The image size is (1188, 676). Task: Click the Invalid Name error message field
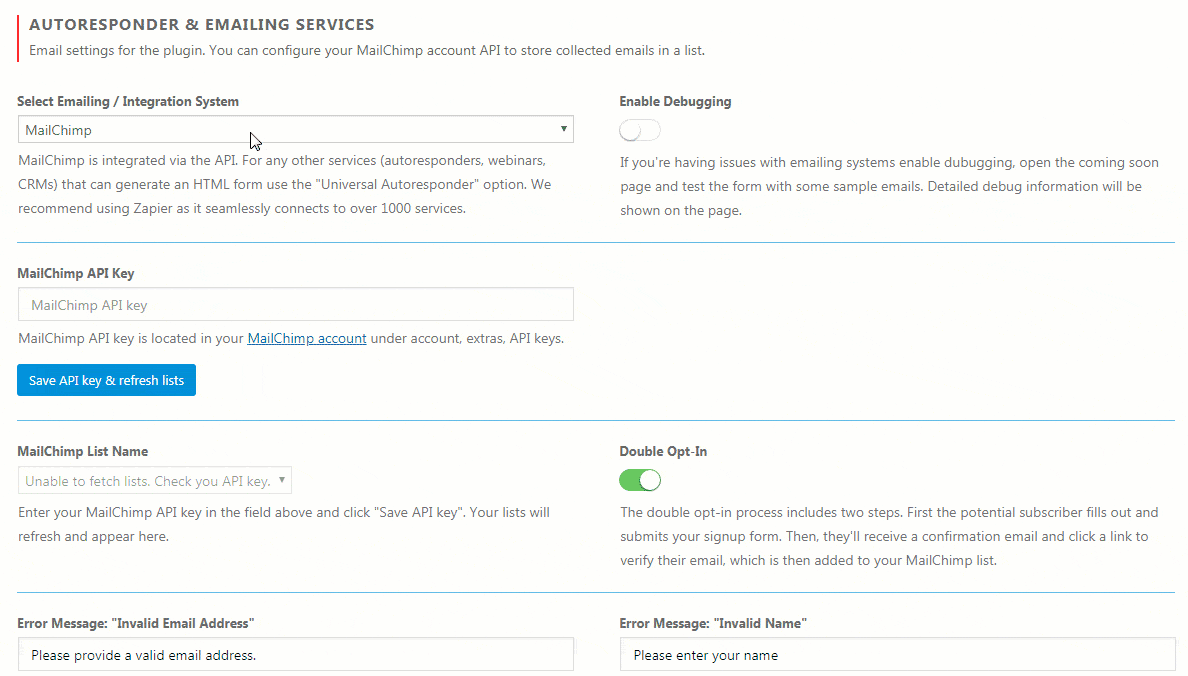(x=897, y=655)
